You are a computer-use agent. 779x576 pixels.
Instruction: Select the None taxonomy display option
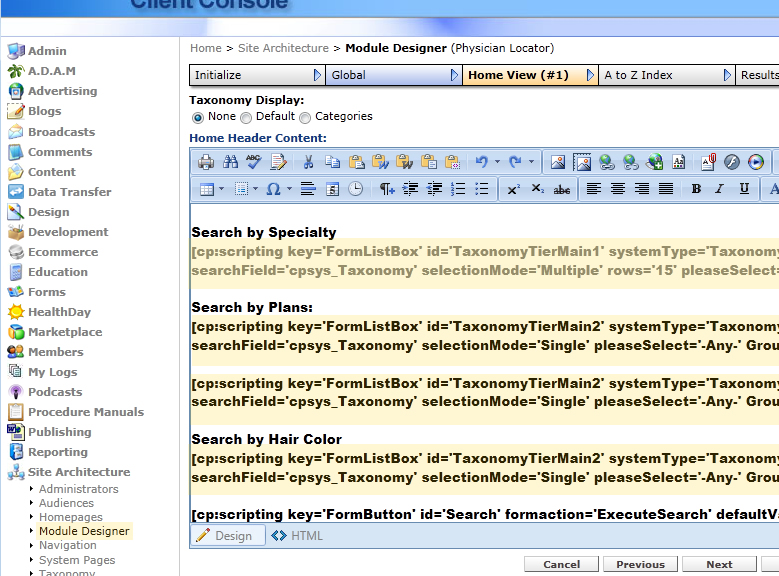point(198,117)
